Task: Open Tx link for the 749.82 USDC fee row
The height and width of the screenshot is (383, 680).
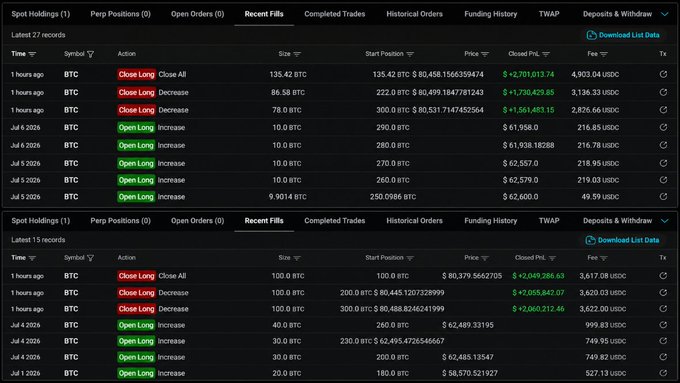Action: pyautogui.click(x=663, y=357)
